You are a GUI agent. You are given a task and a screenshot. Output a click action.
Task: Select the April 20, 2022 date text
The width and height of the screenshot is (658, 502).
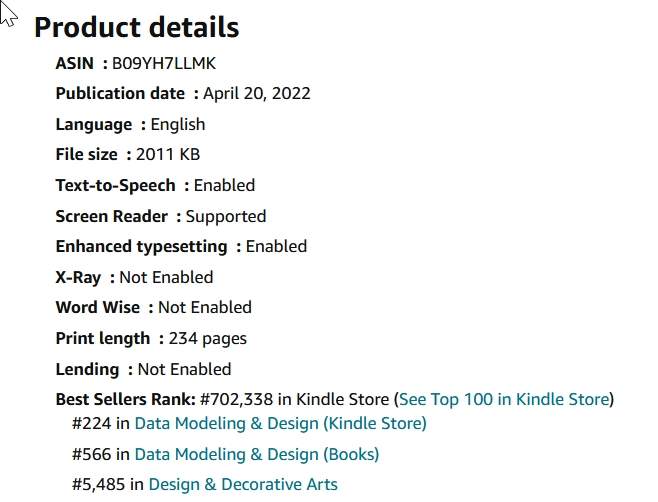[257, 94]
